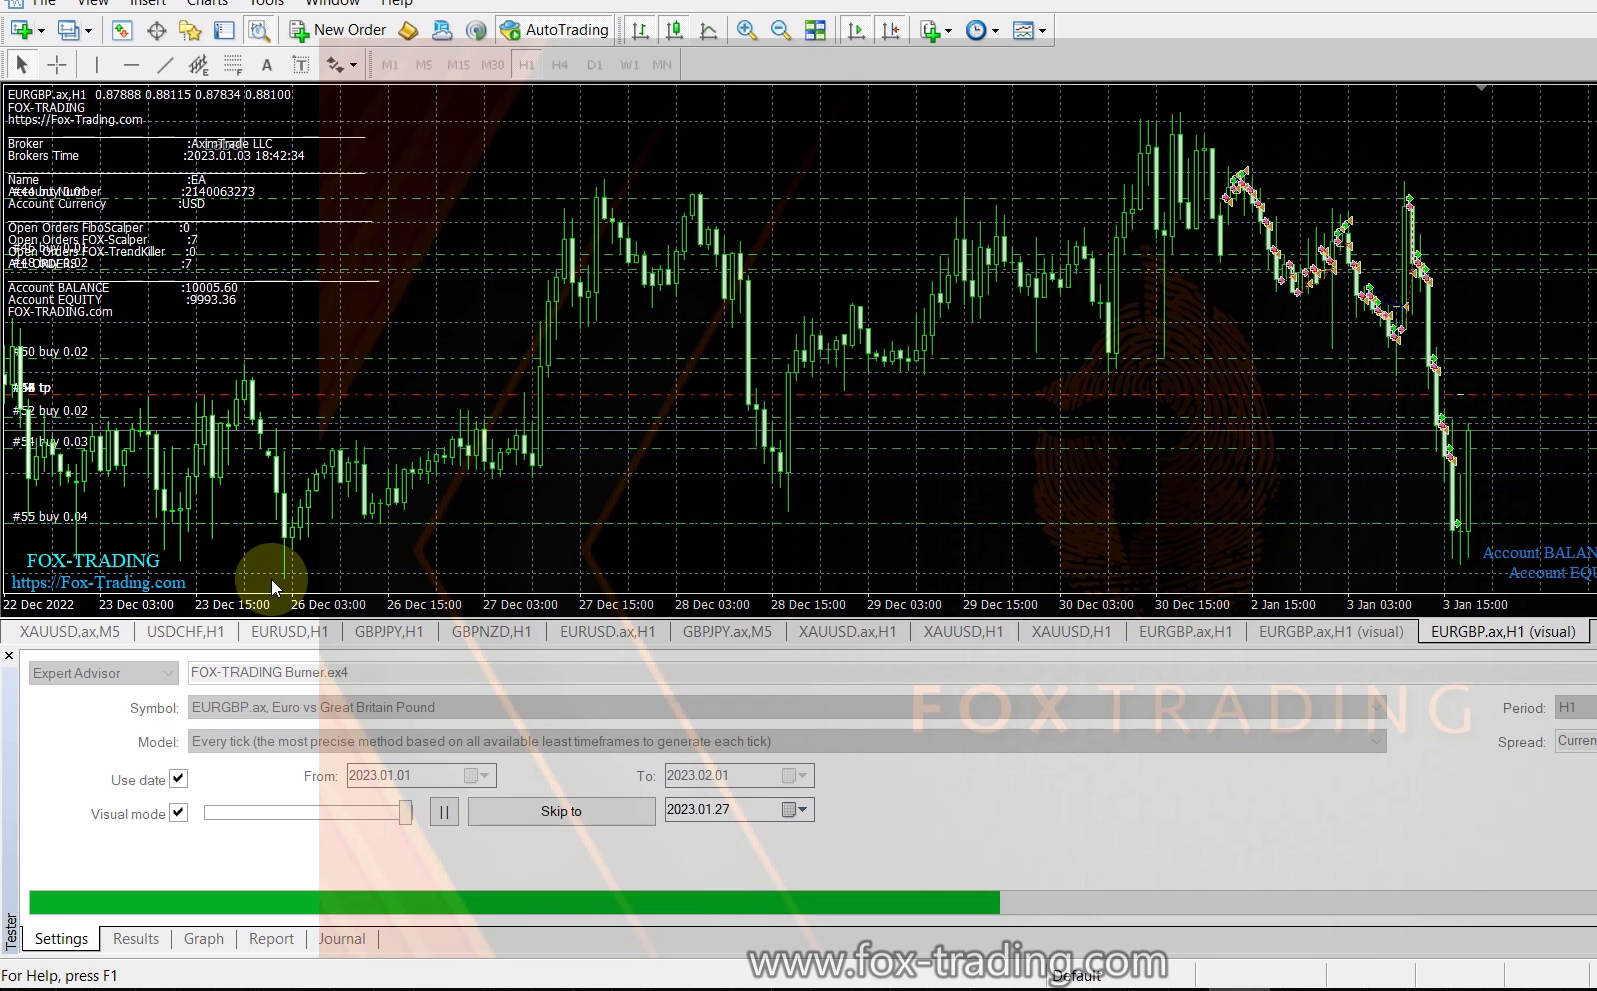Select the arrow cursor tool

pos(22,65)
